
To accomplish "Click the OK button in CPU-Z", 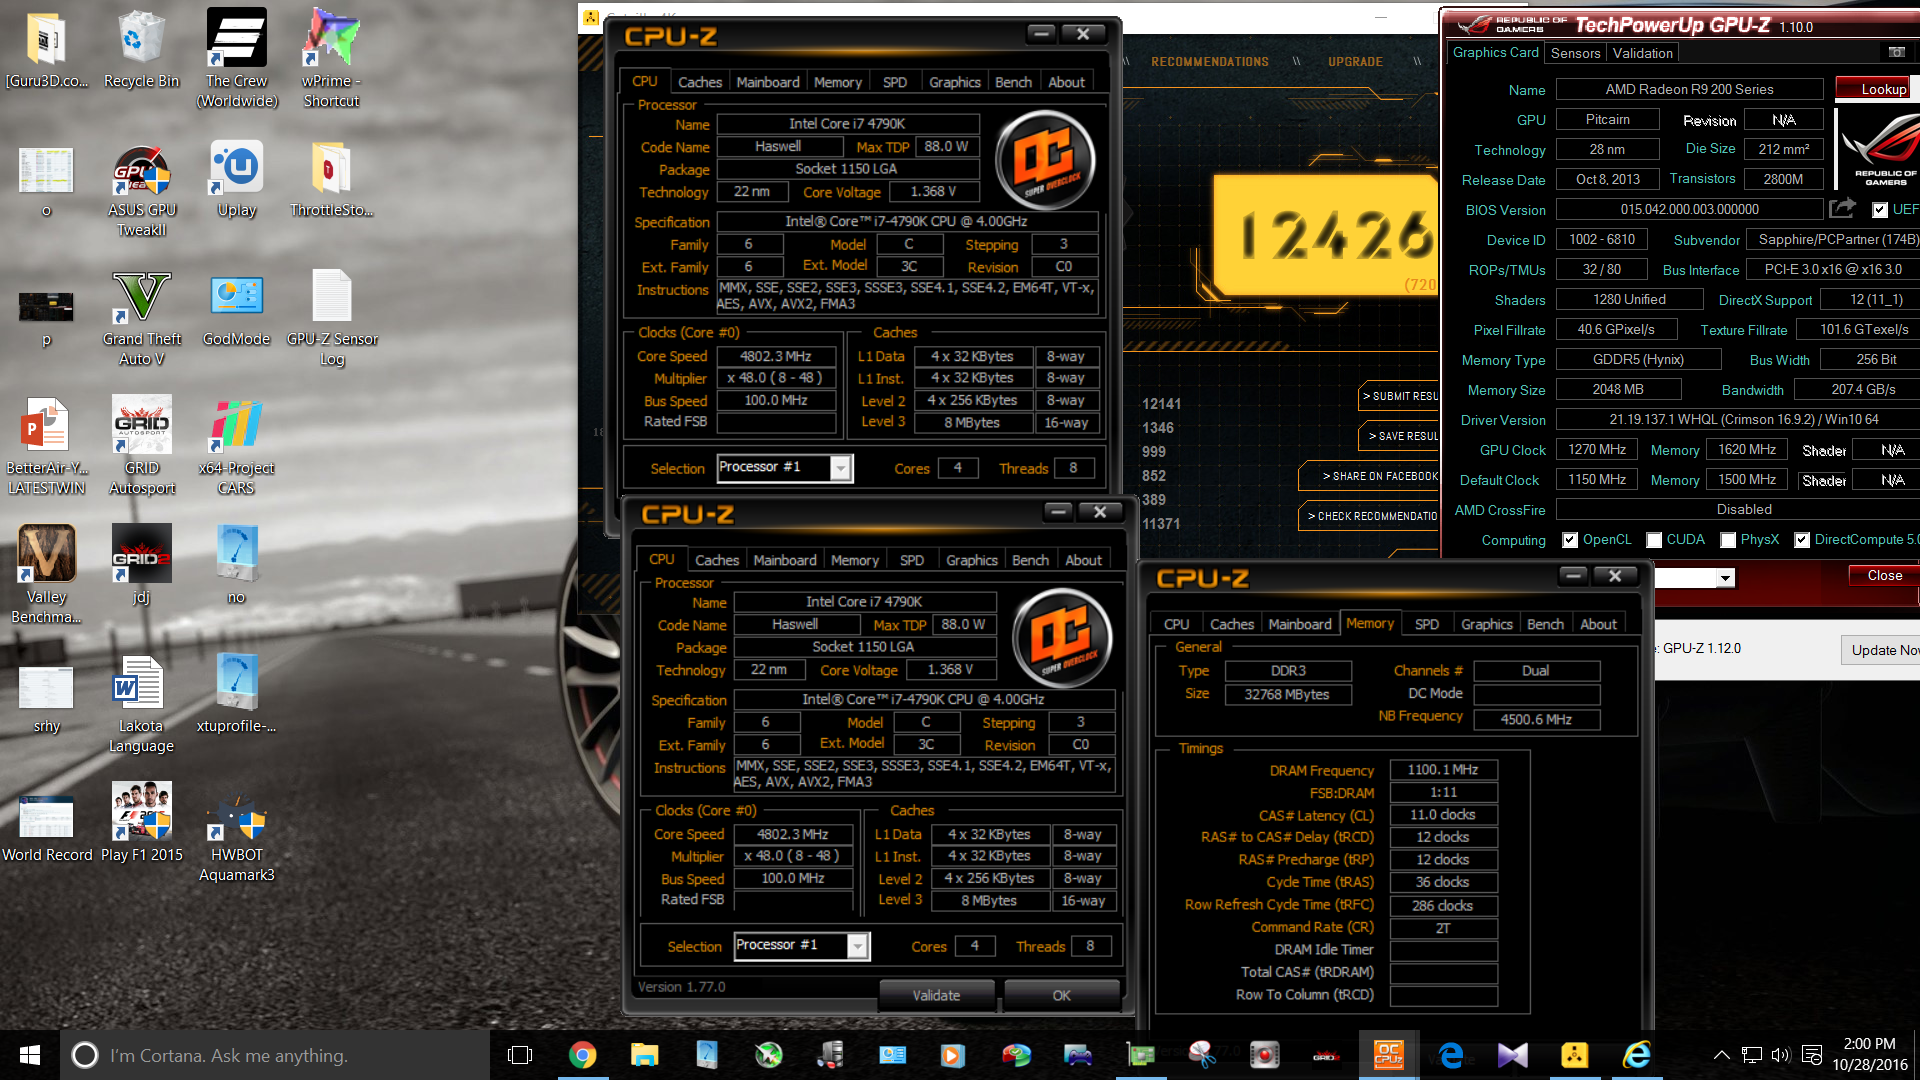I will click(x=1061, y=995).
